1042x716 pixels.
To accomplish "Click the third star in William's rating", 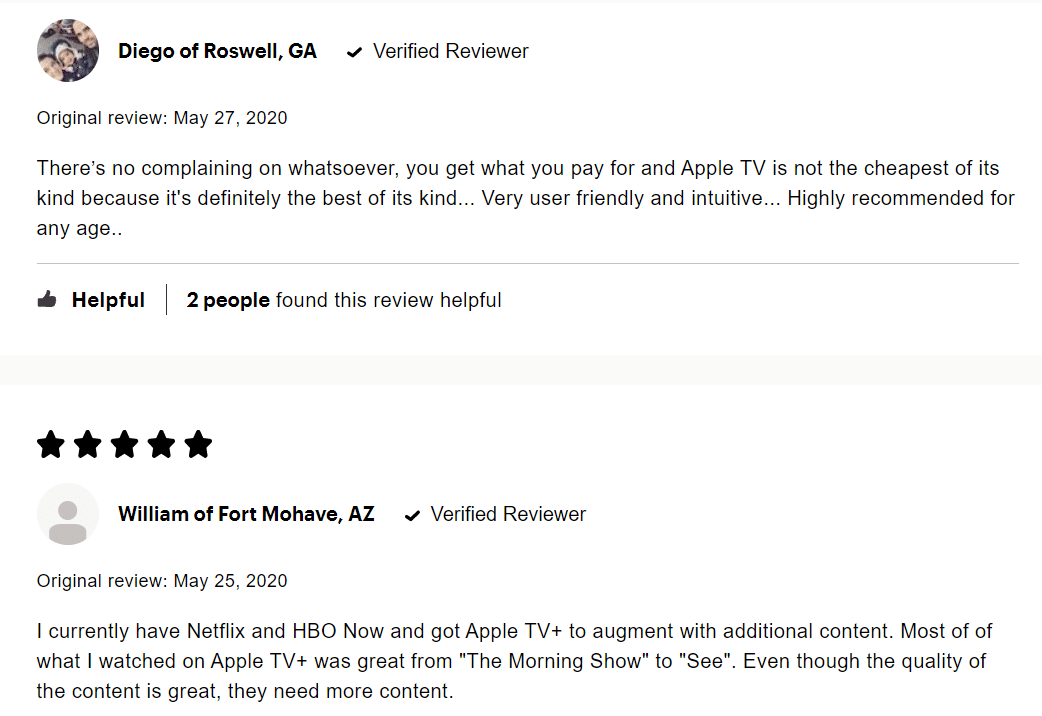I will pyautogui.click(x=124, y=445).
